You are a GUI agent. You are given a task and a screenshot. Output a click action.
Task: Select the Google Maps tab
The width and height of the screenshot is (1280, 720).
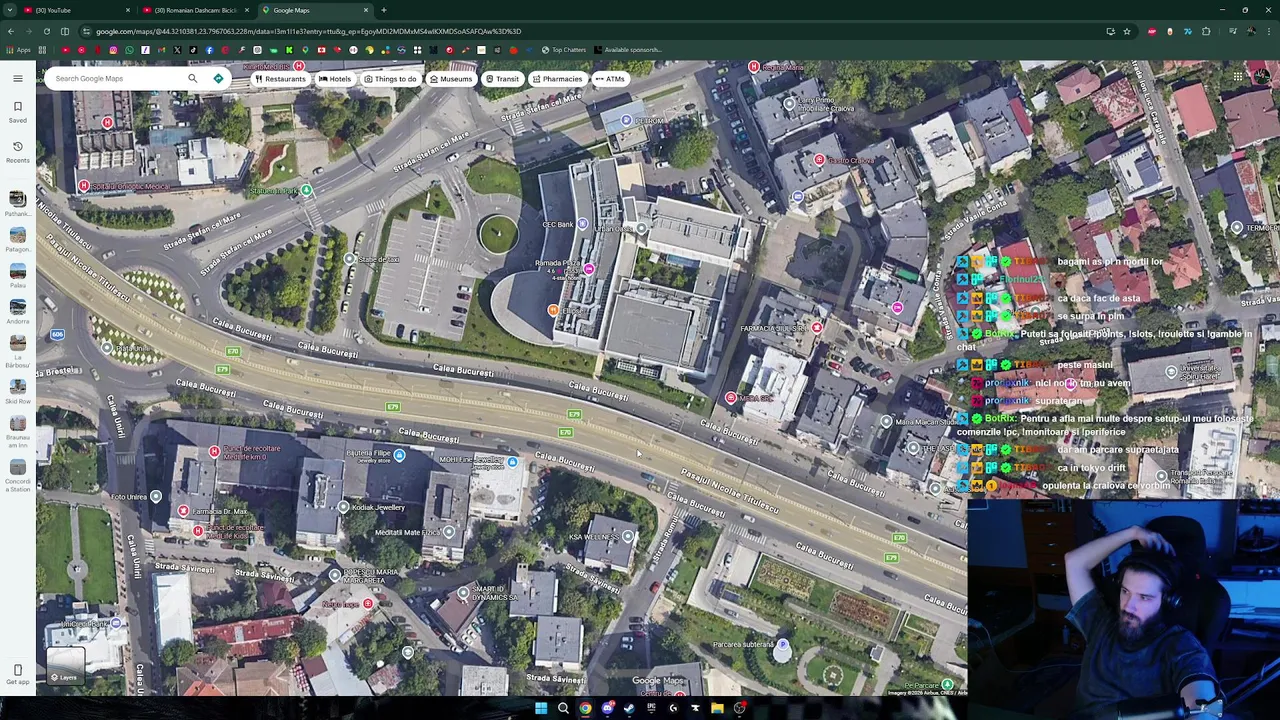coord(315,10)
